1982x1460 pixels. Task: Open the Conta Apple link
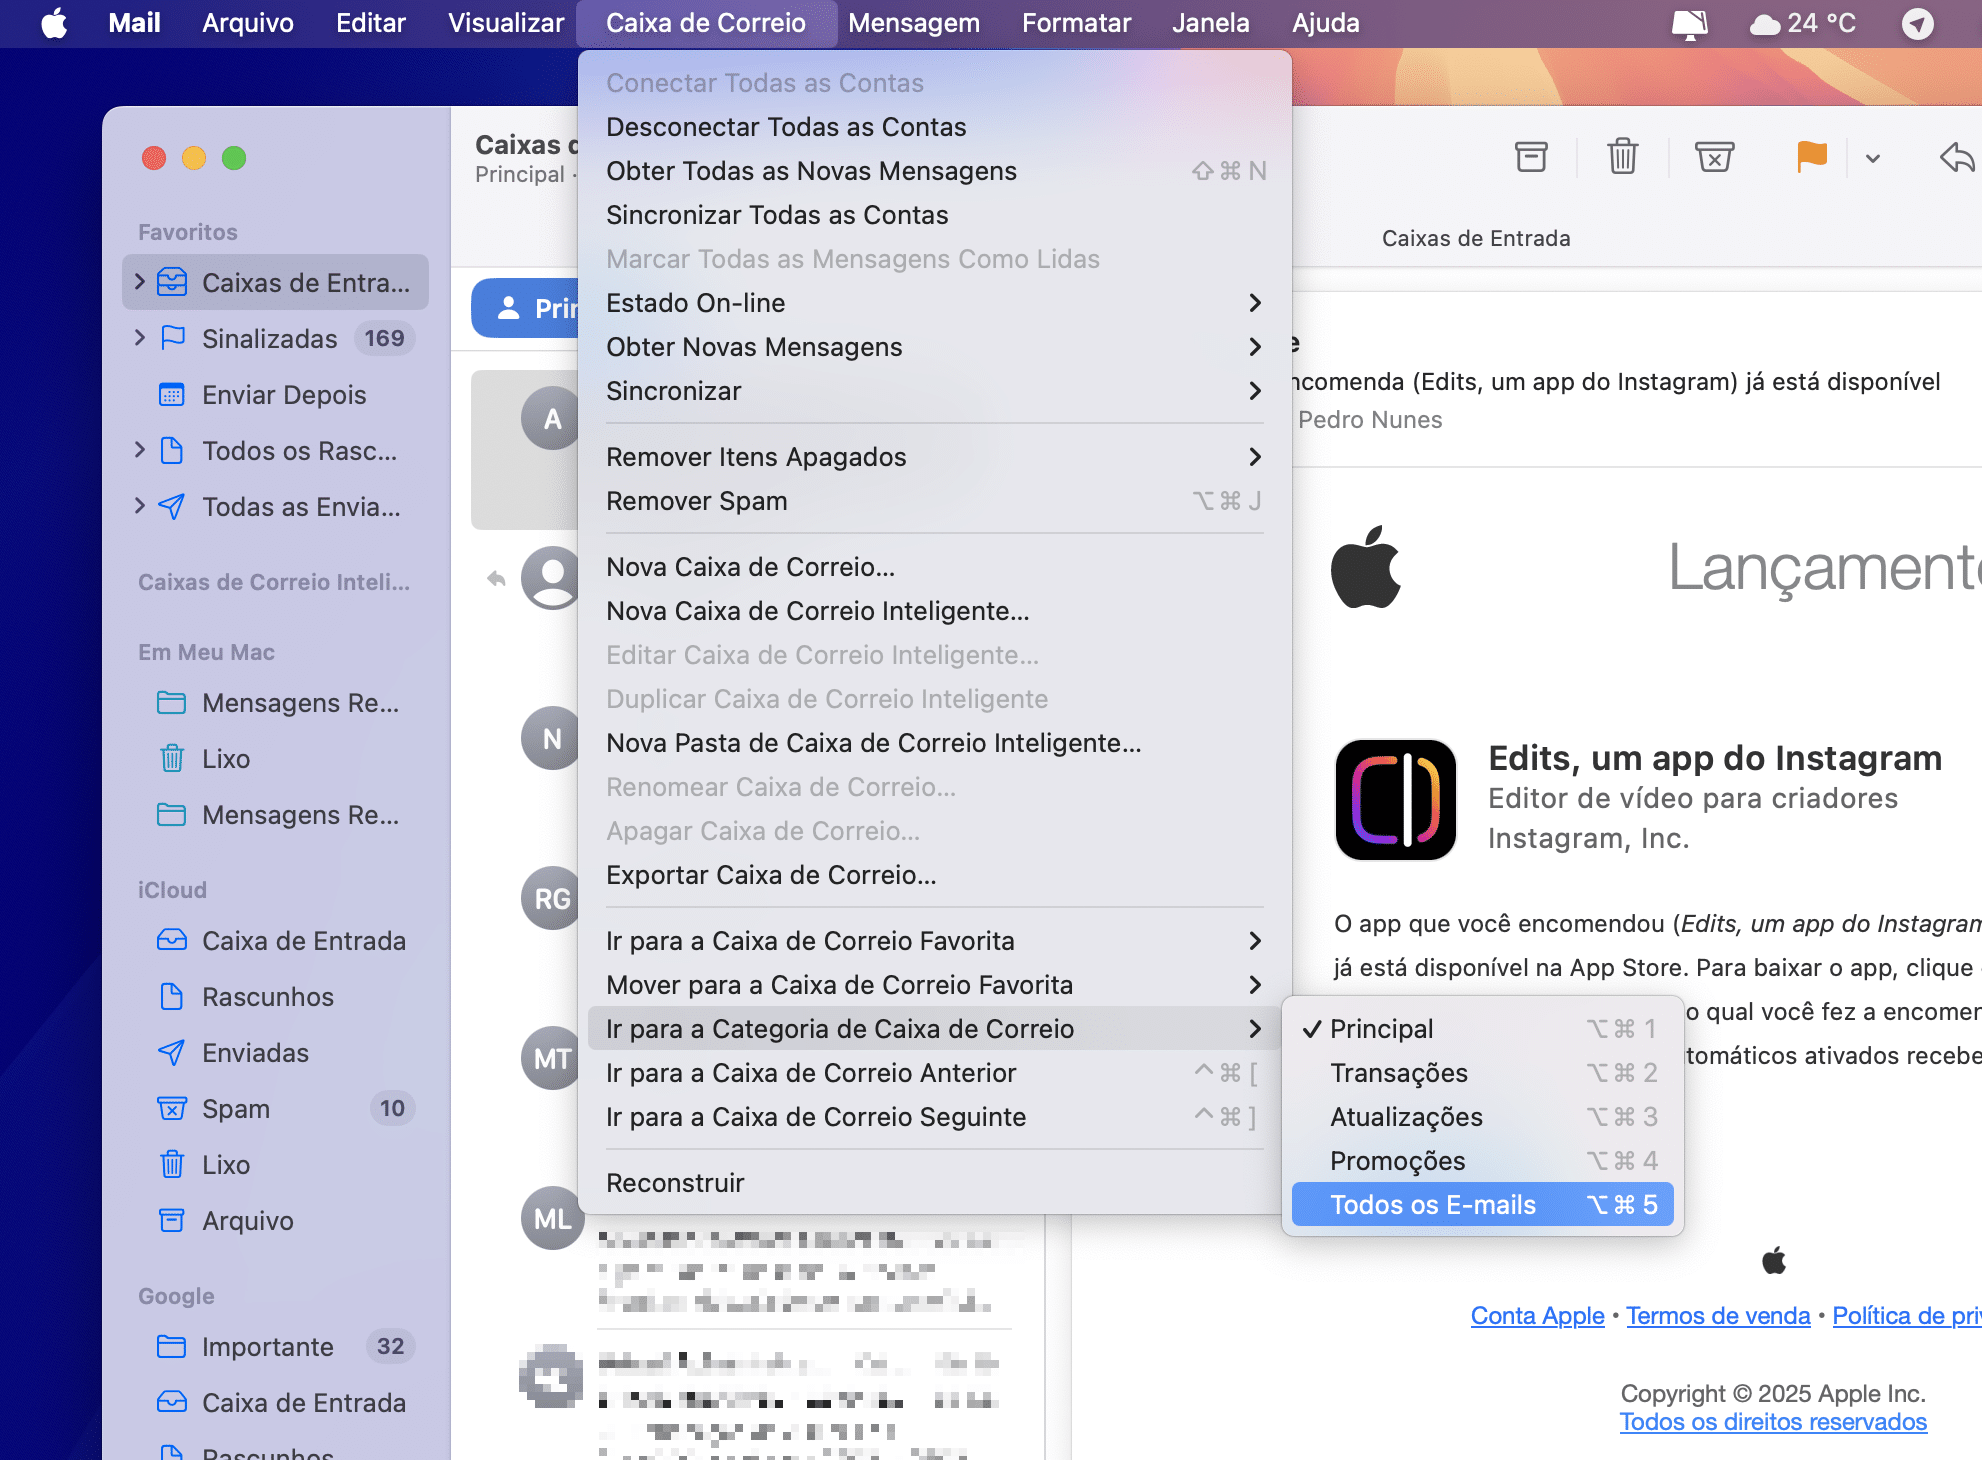click(1537, 1316)
